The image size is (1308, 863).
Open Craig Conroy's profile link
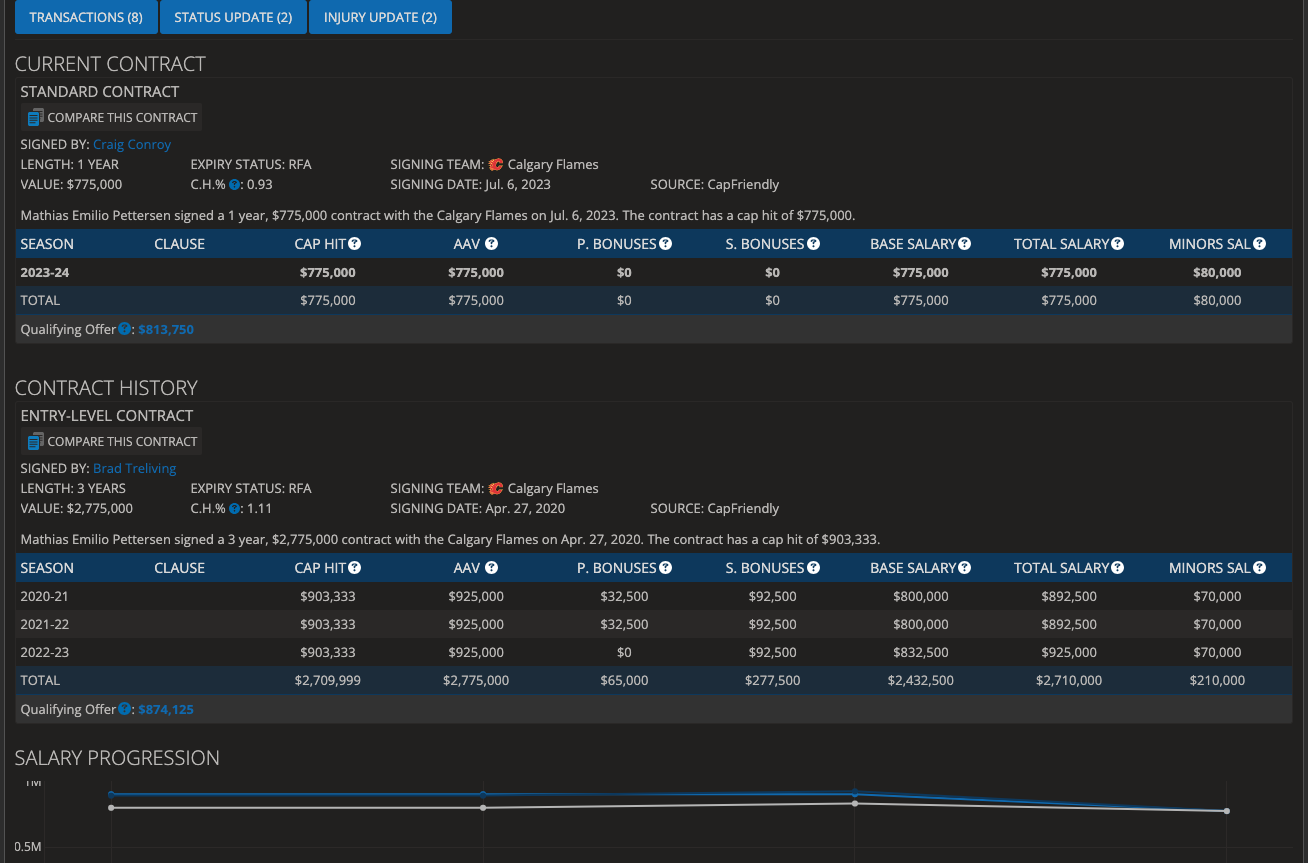click(132, 144)
